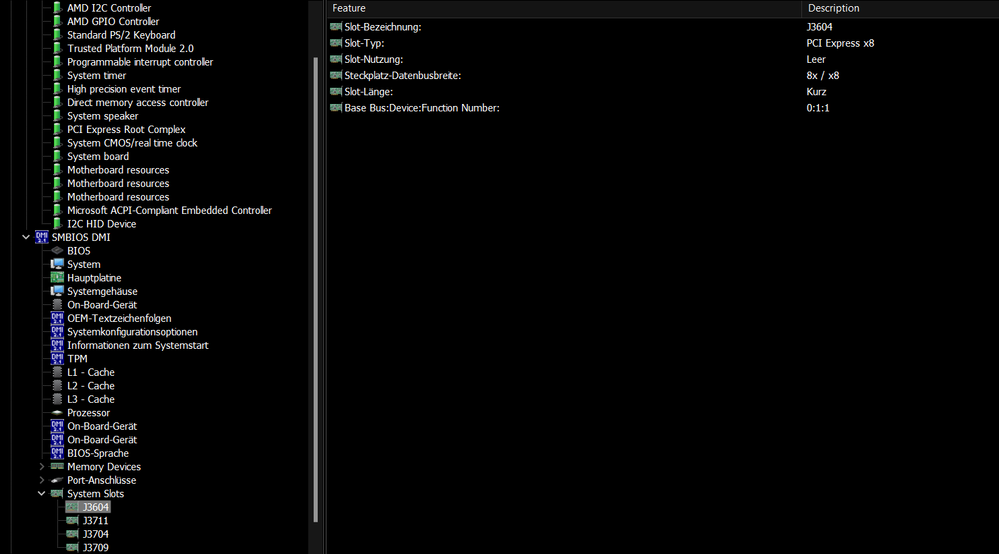Click the 0:1:1 bus value
999x554 pixels.
(x=818, y=108)
